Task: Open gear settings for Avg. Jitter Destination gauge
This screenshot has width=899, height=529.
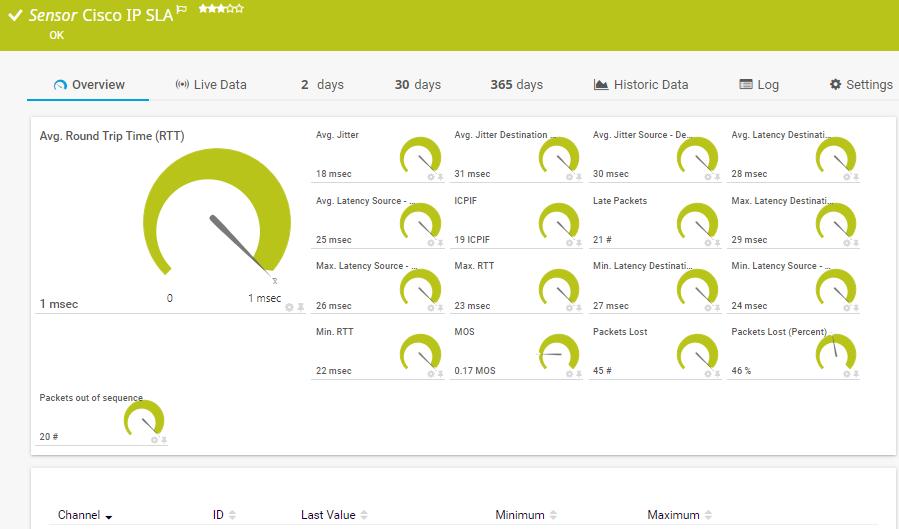Action: click(570, 177)
